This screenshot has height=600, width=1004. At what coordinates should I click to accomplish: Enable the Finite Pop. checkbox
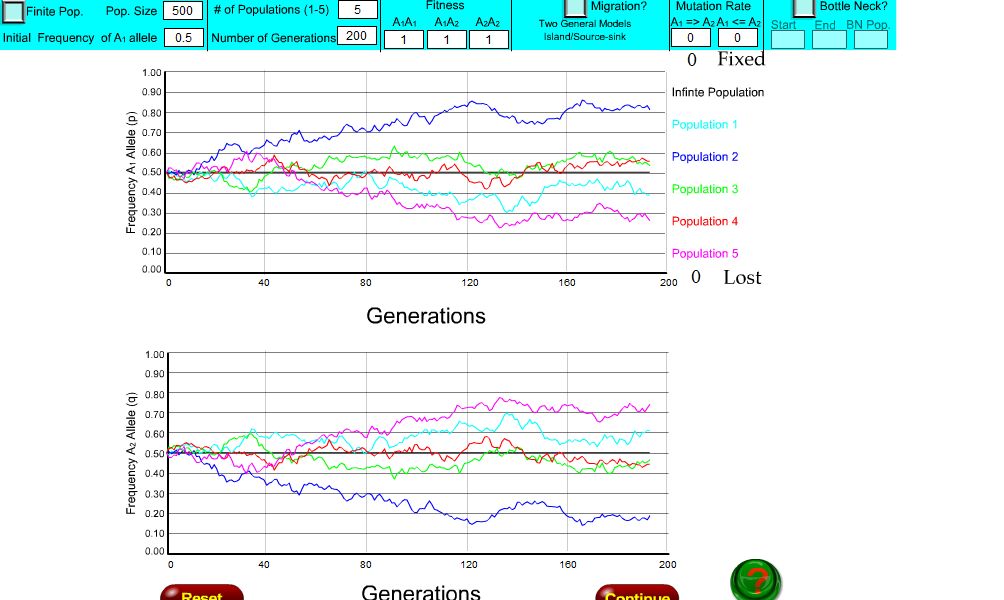click(x=12, y=11)
